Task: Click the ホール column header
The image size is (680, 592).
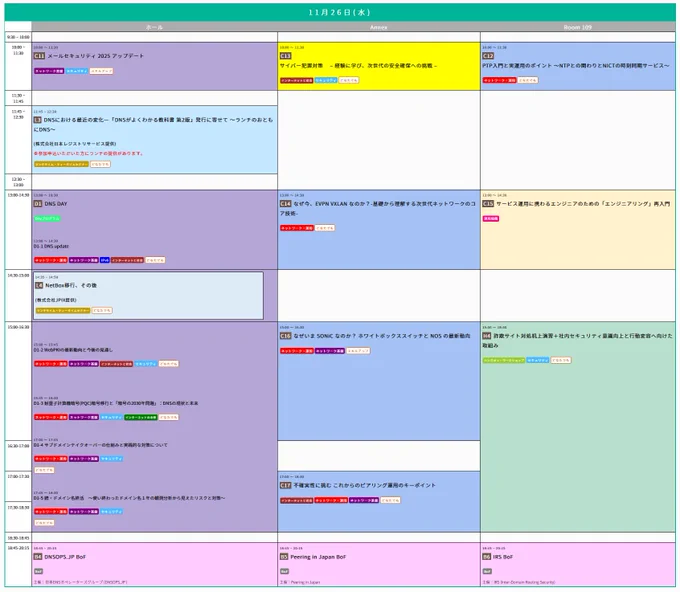Action: pyautogui.click(x=154, y=27)
